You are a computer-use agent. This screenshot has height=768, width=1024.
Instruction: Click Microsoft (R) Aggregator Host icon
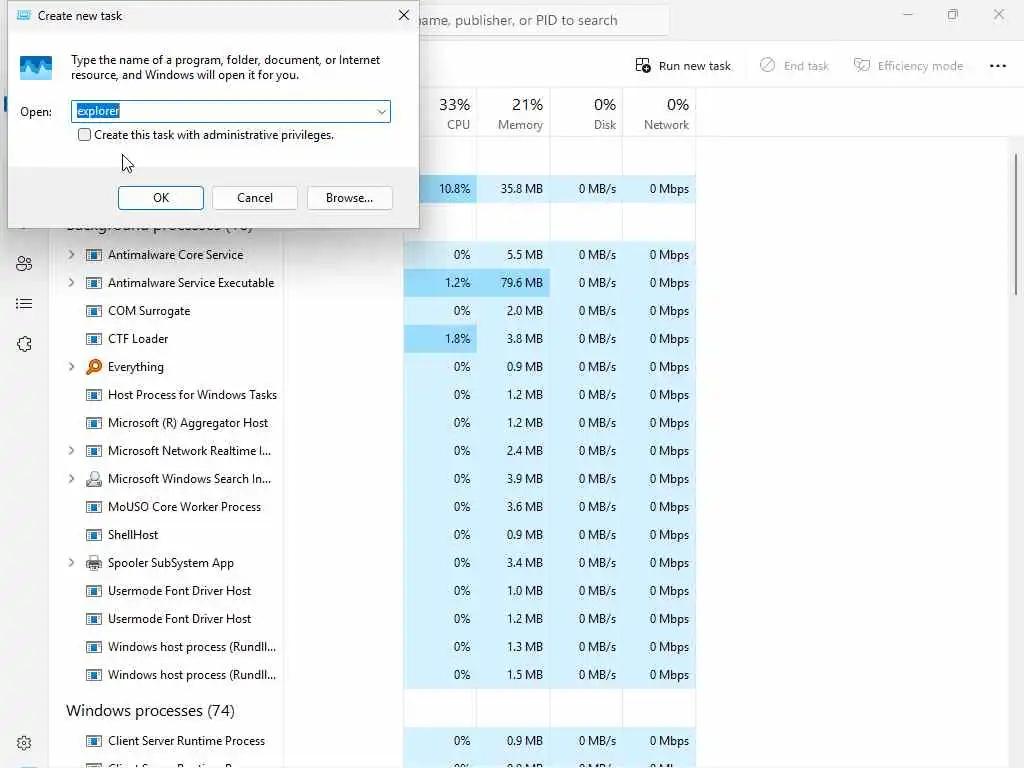tap(94, 423)
